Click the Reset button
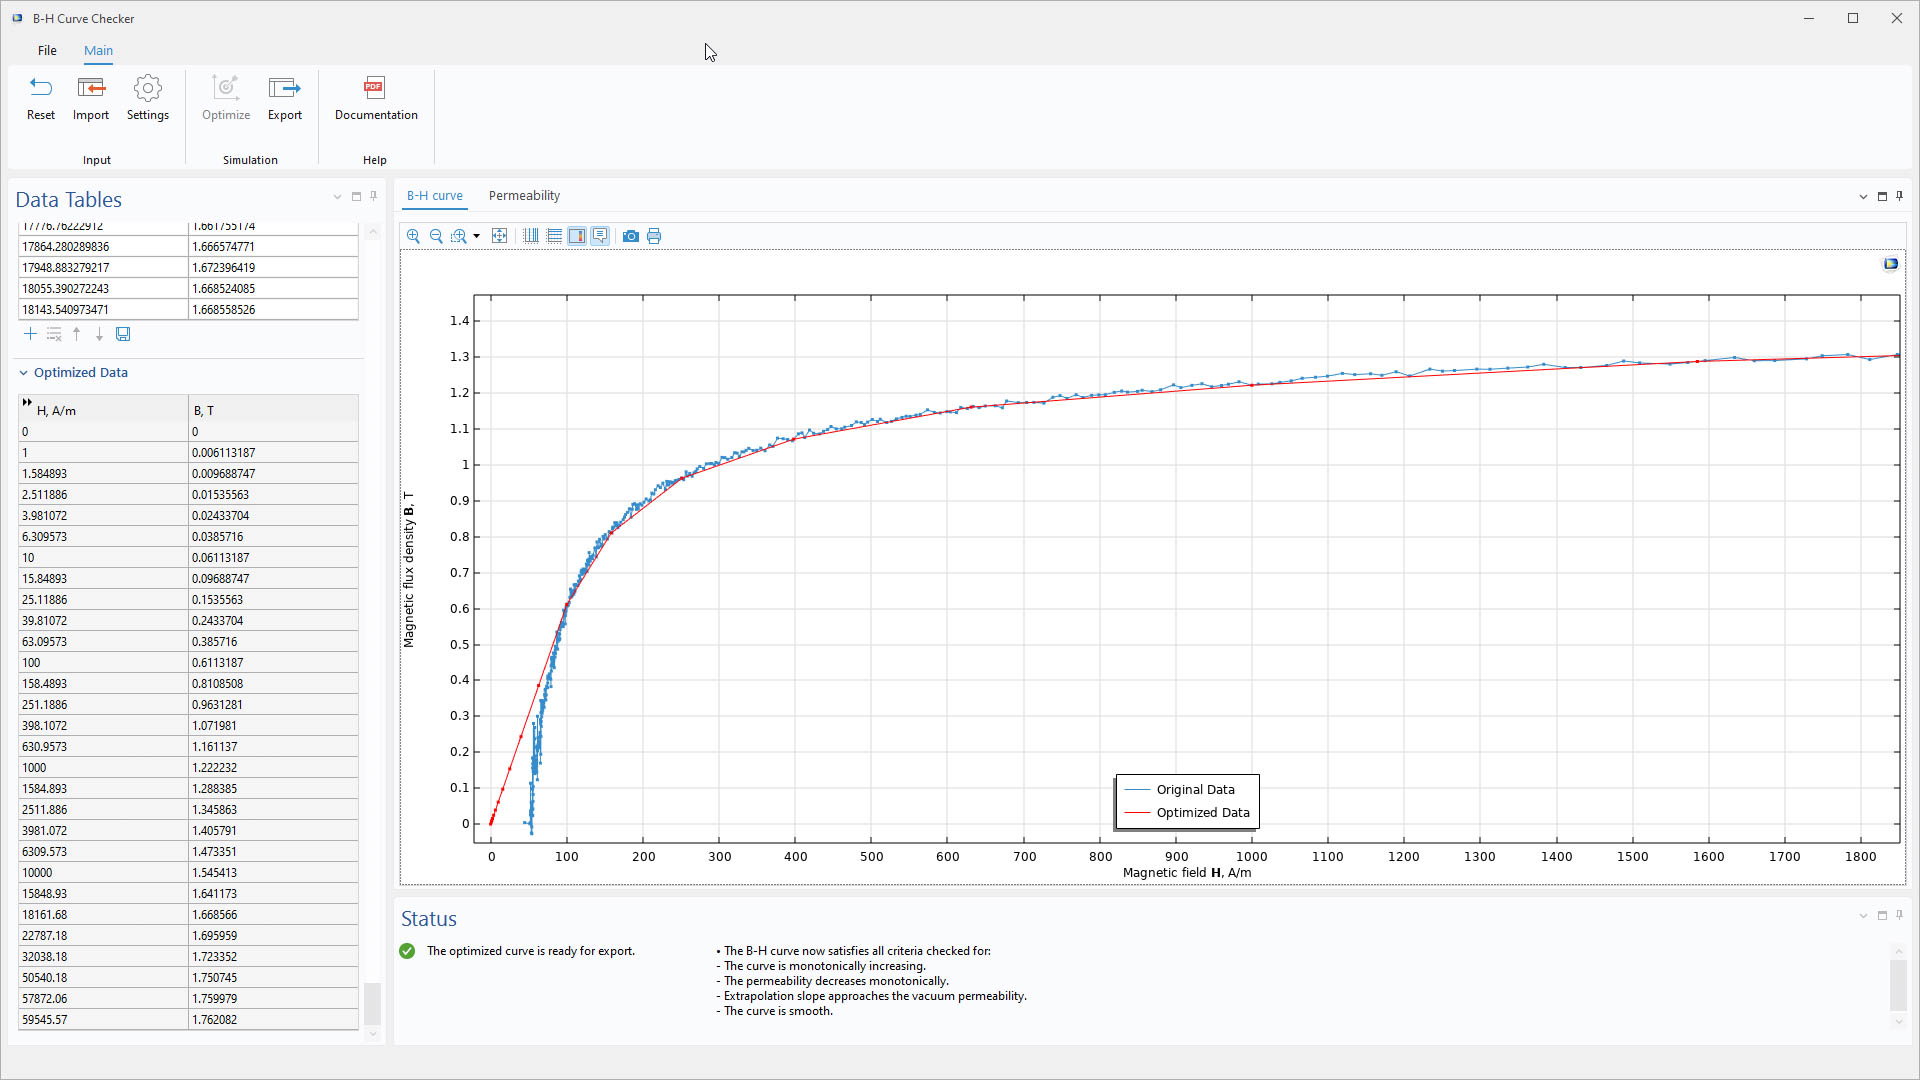1920x1080 pixels. point(40,98)
